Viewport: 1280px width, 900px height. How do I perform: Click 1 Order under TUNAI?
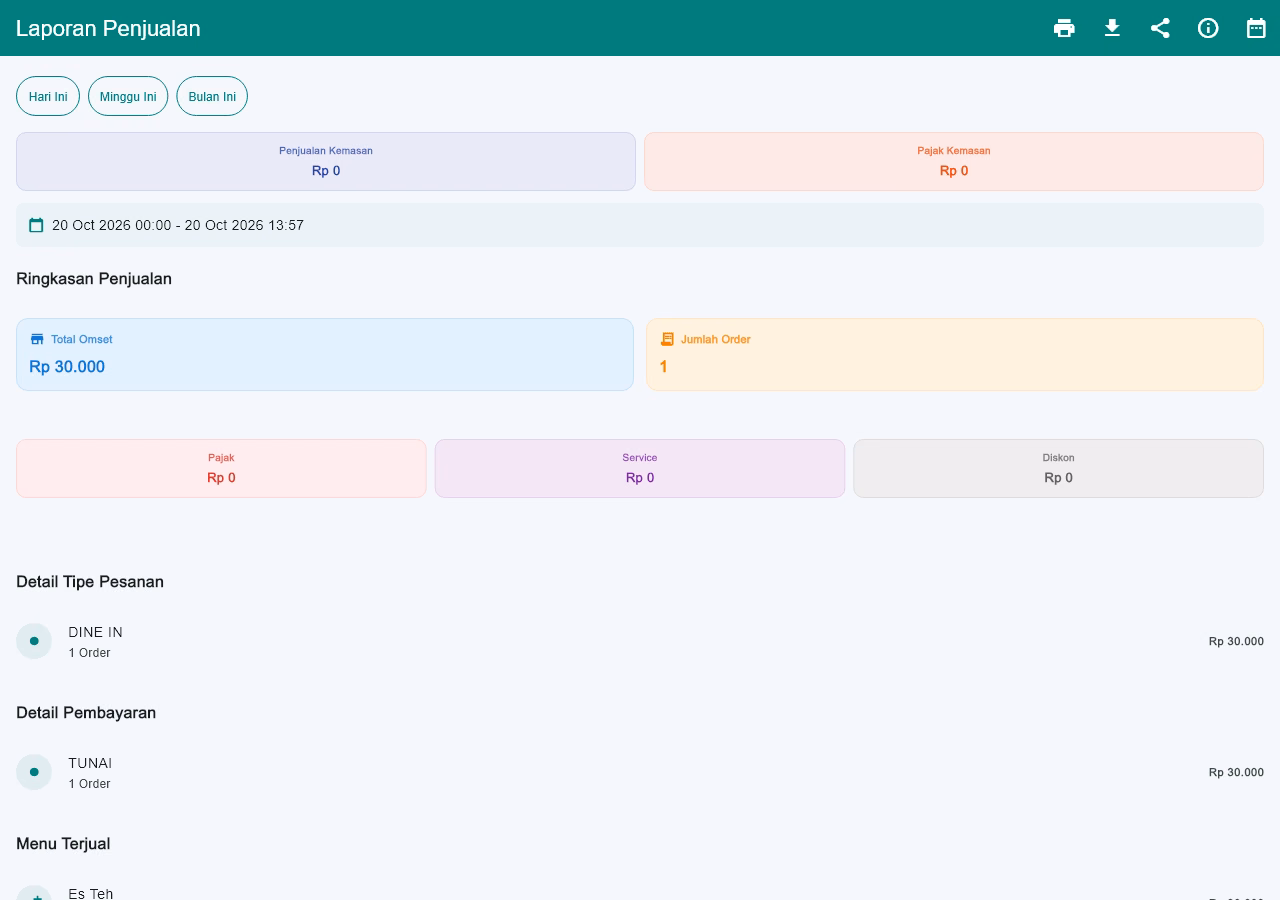coord(89,784)
